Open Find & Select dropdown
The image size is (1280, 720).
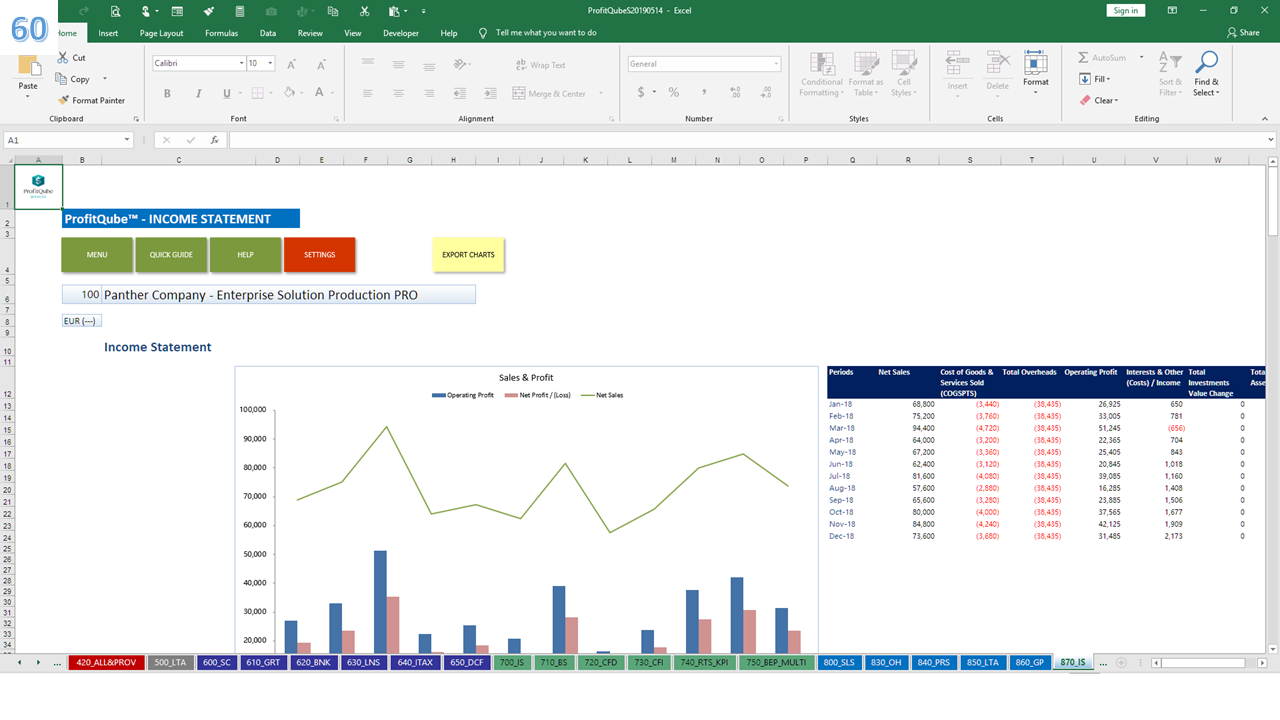coord(1207,74)
